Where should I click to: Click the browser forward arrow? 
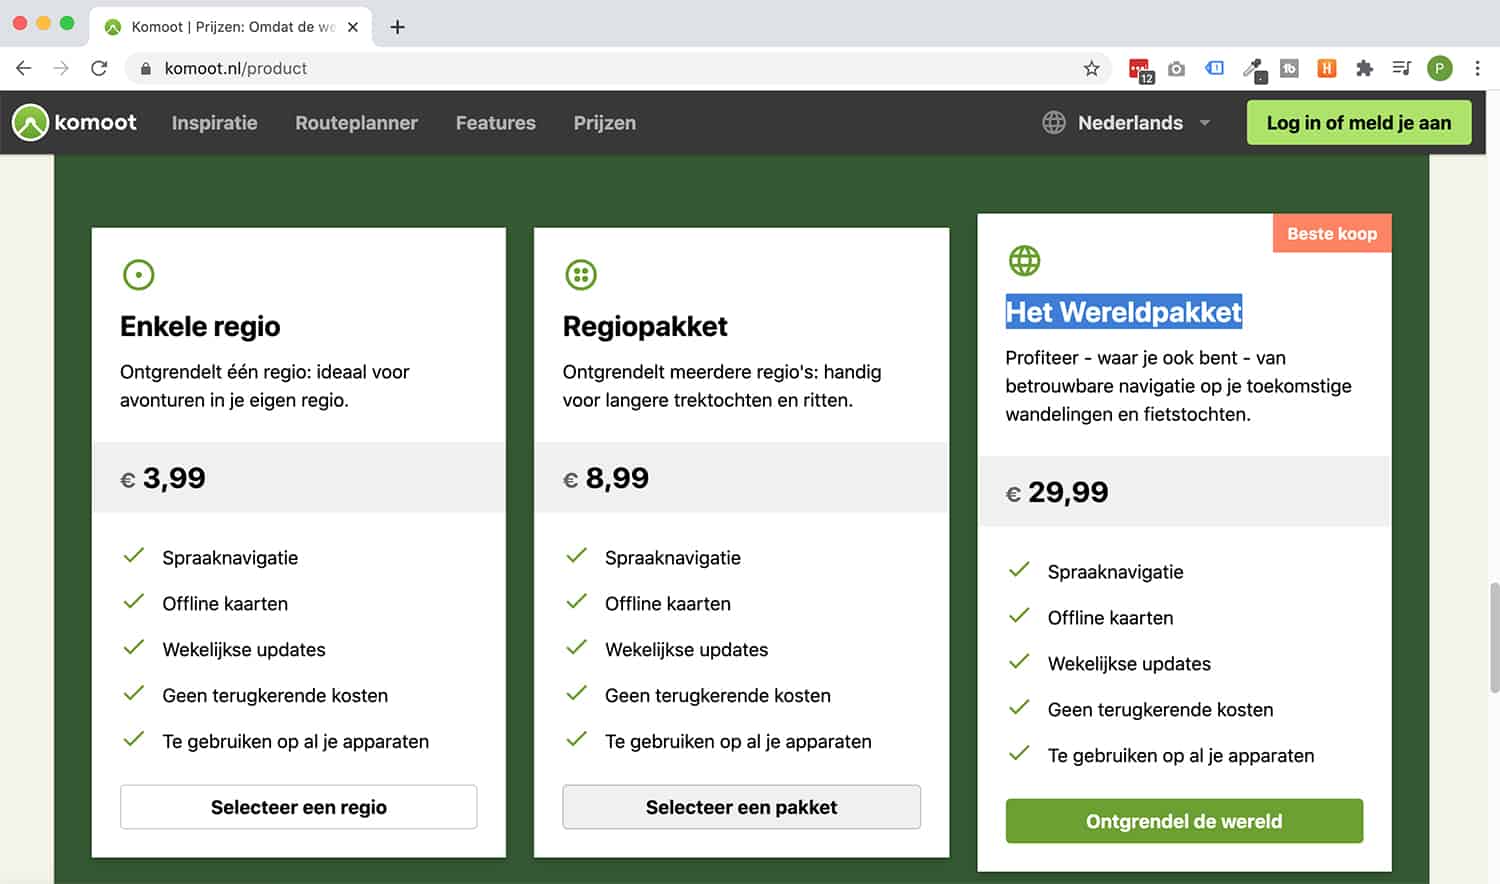(61, 68)
